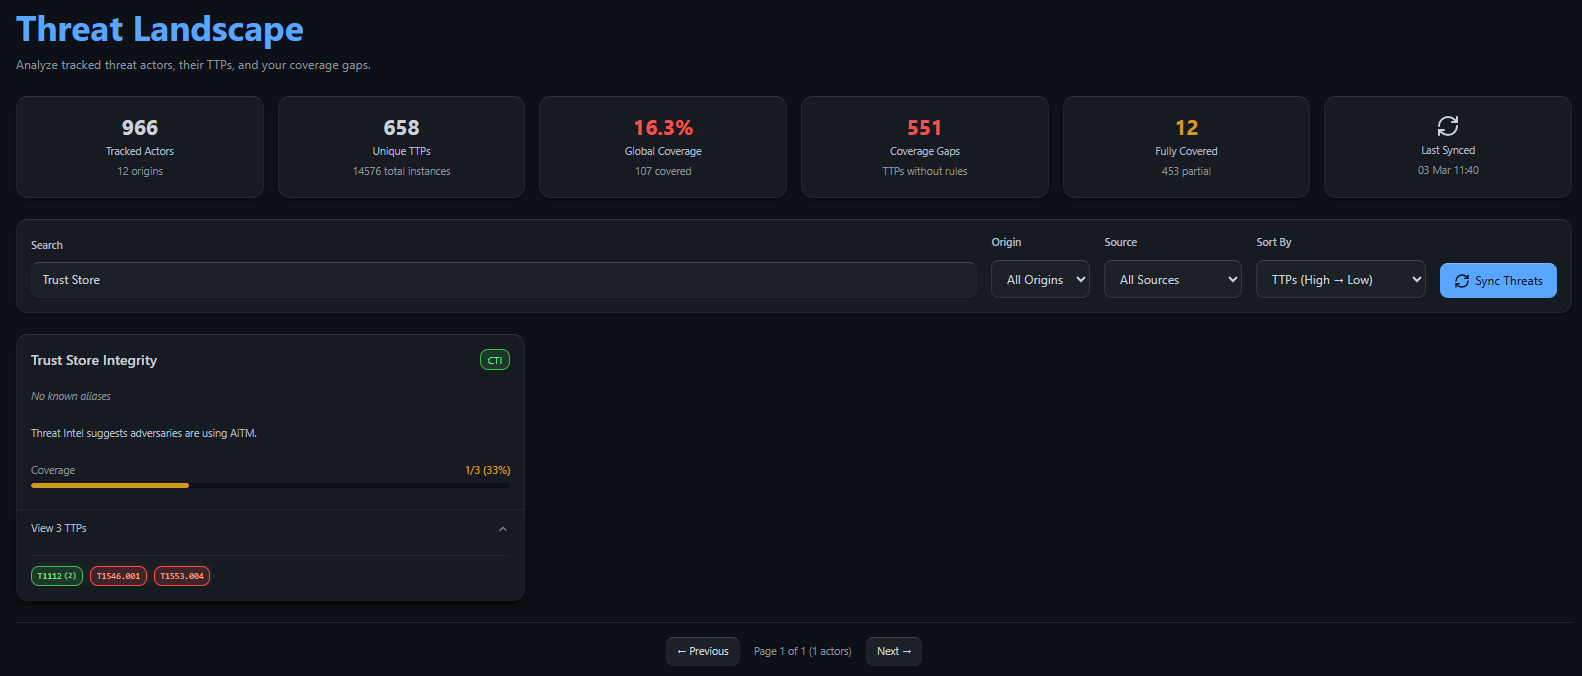
Task: Select the Unique TTPs 658 stat card
Action: (x=401, y=147)
